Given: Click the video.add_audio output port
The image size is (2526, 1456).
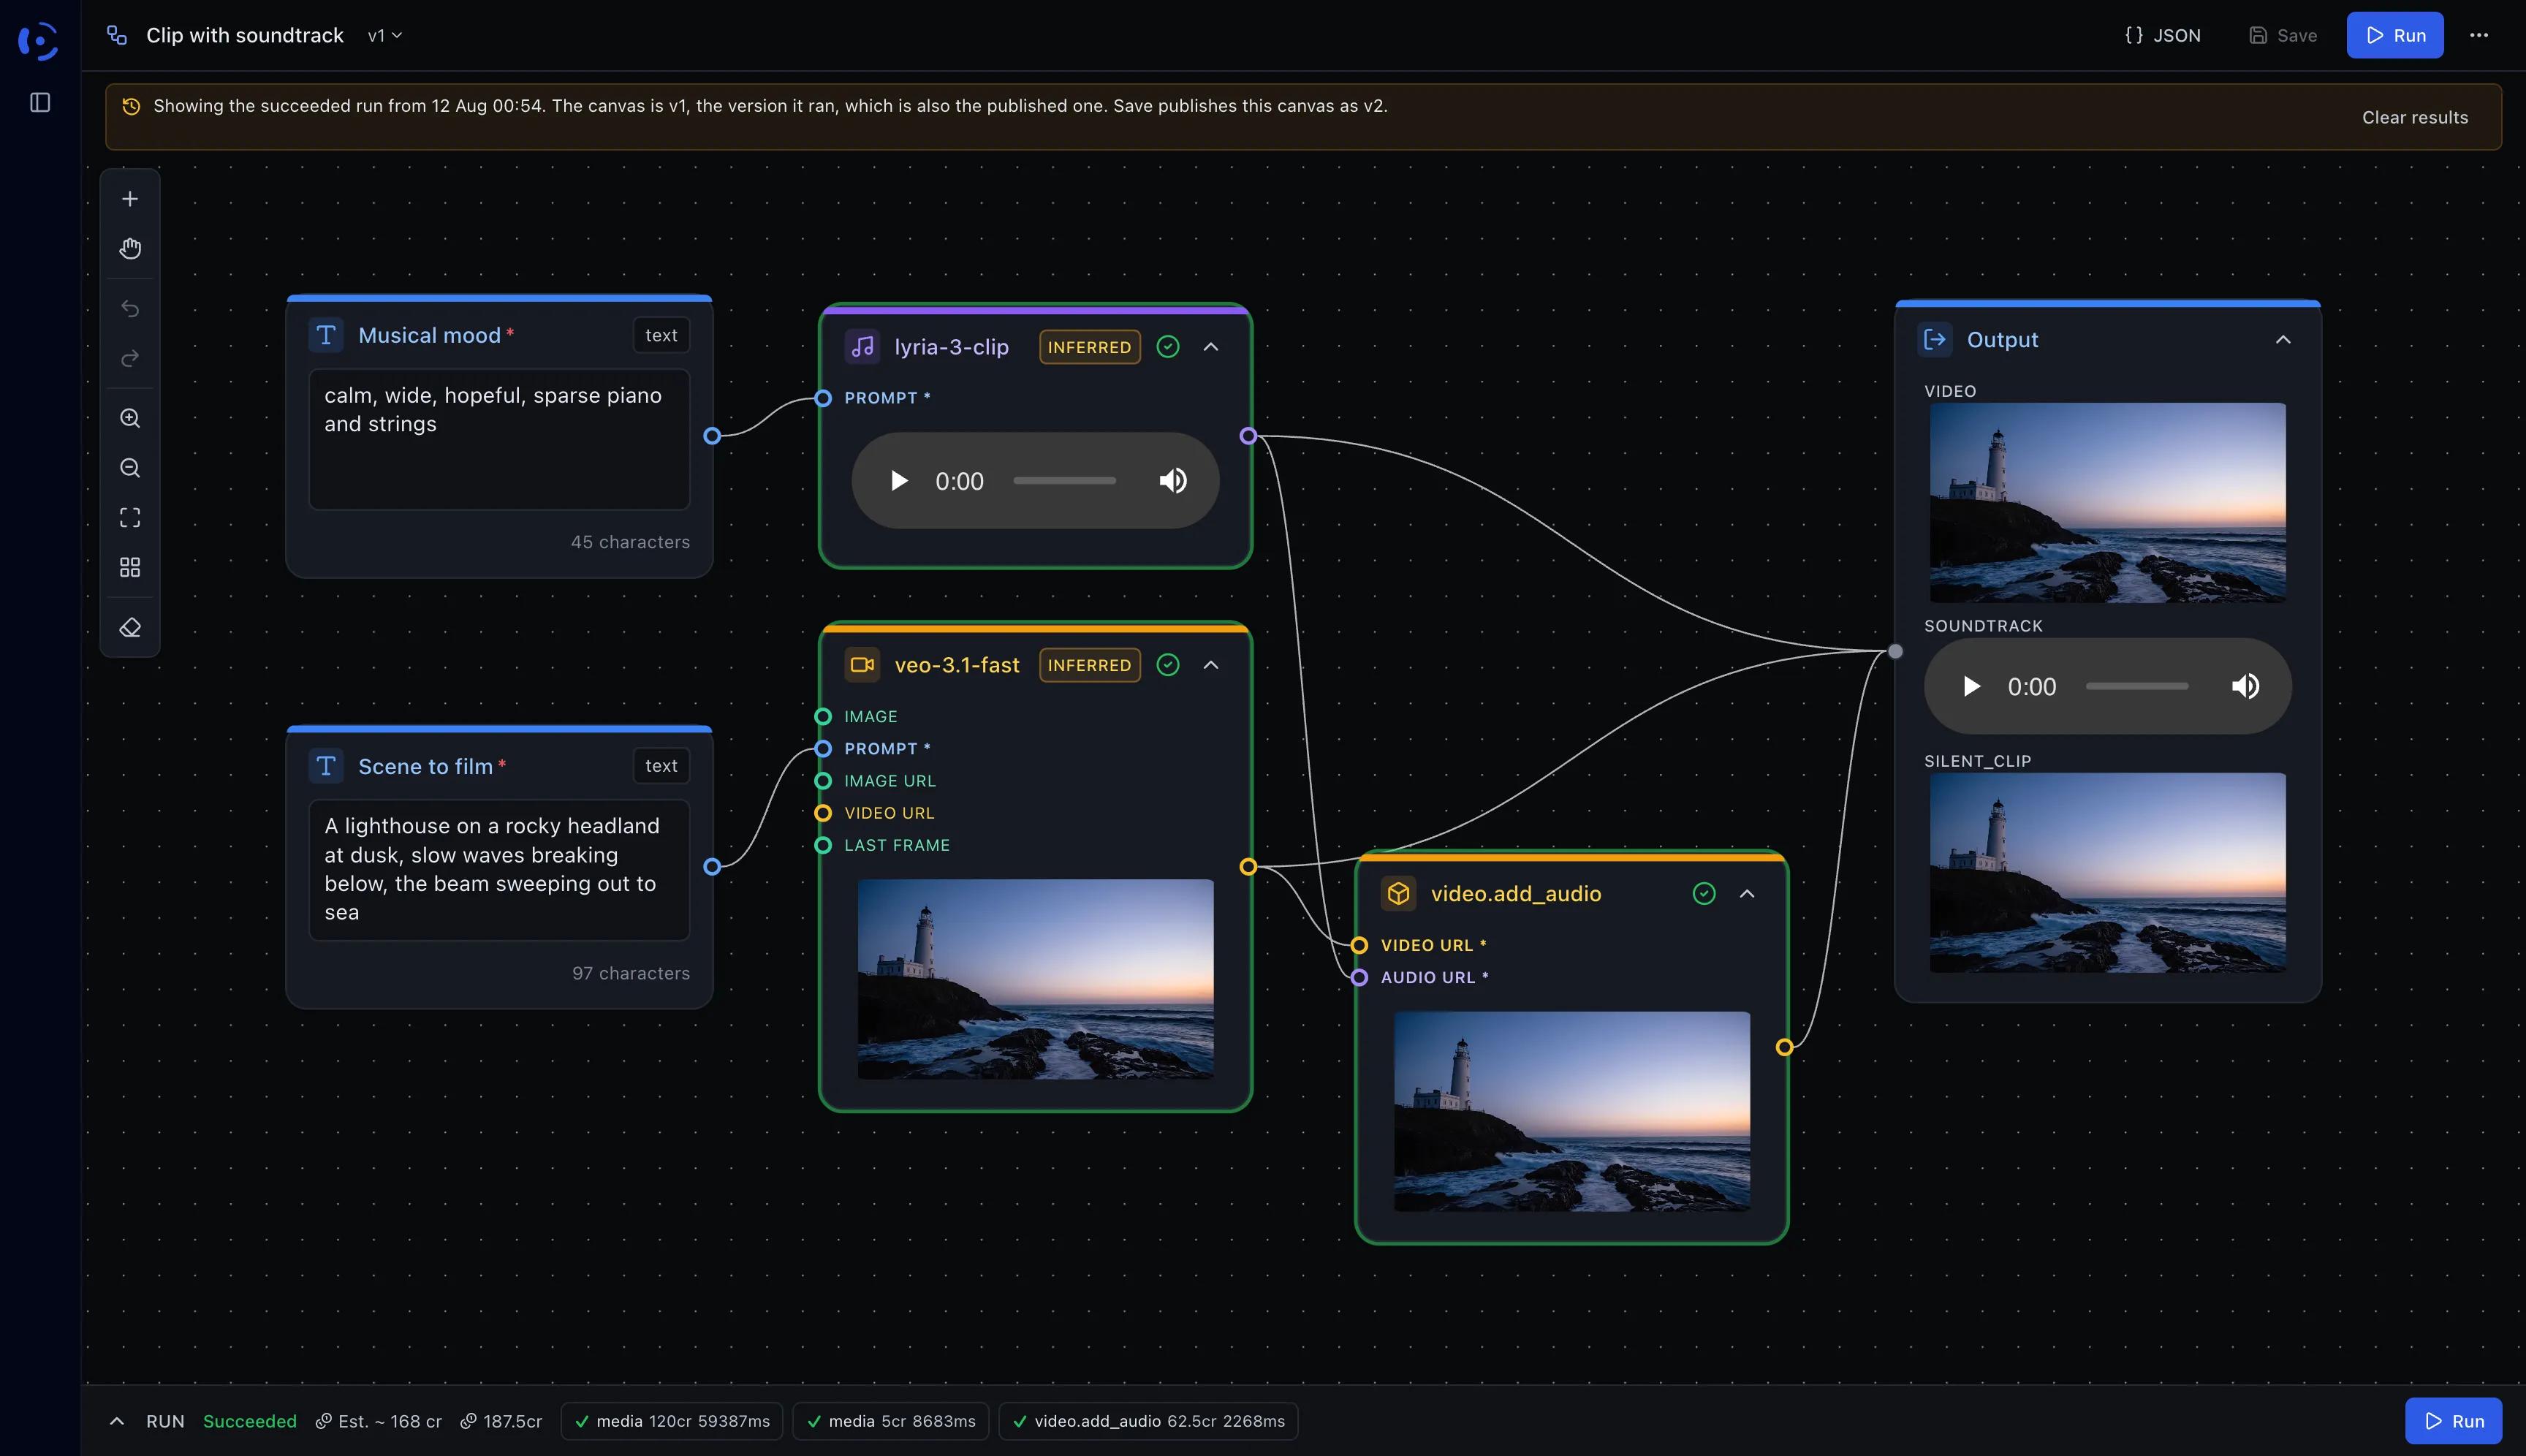Looking at the screenshot, I should click(x=1784, y=1047).
